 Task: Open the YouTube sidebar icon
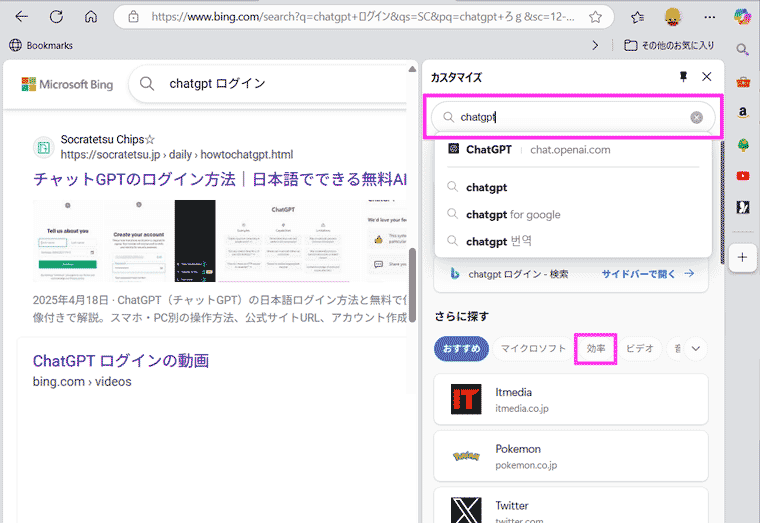(743, 175)
